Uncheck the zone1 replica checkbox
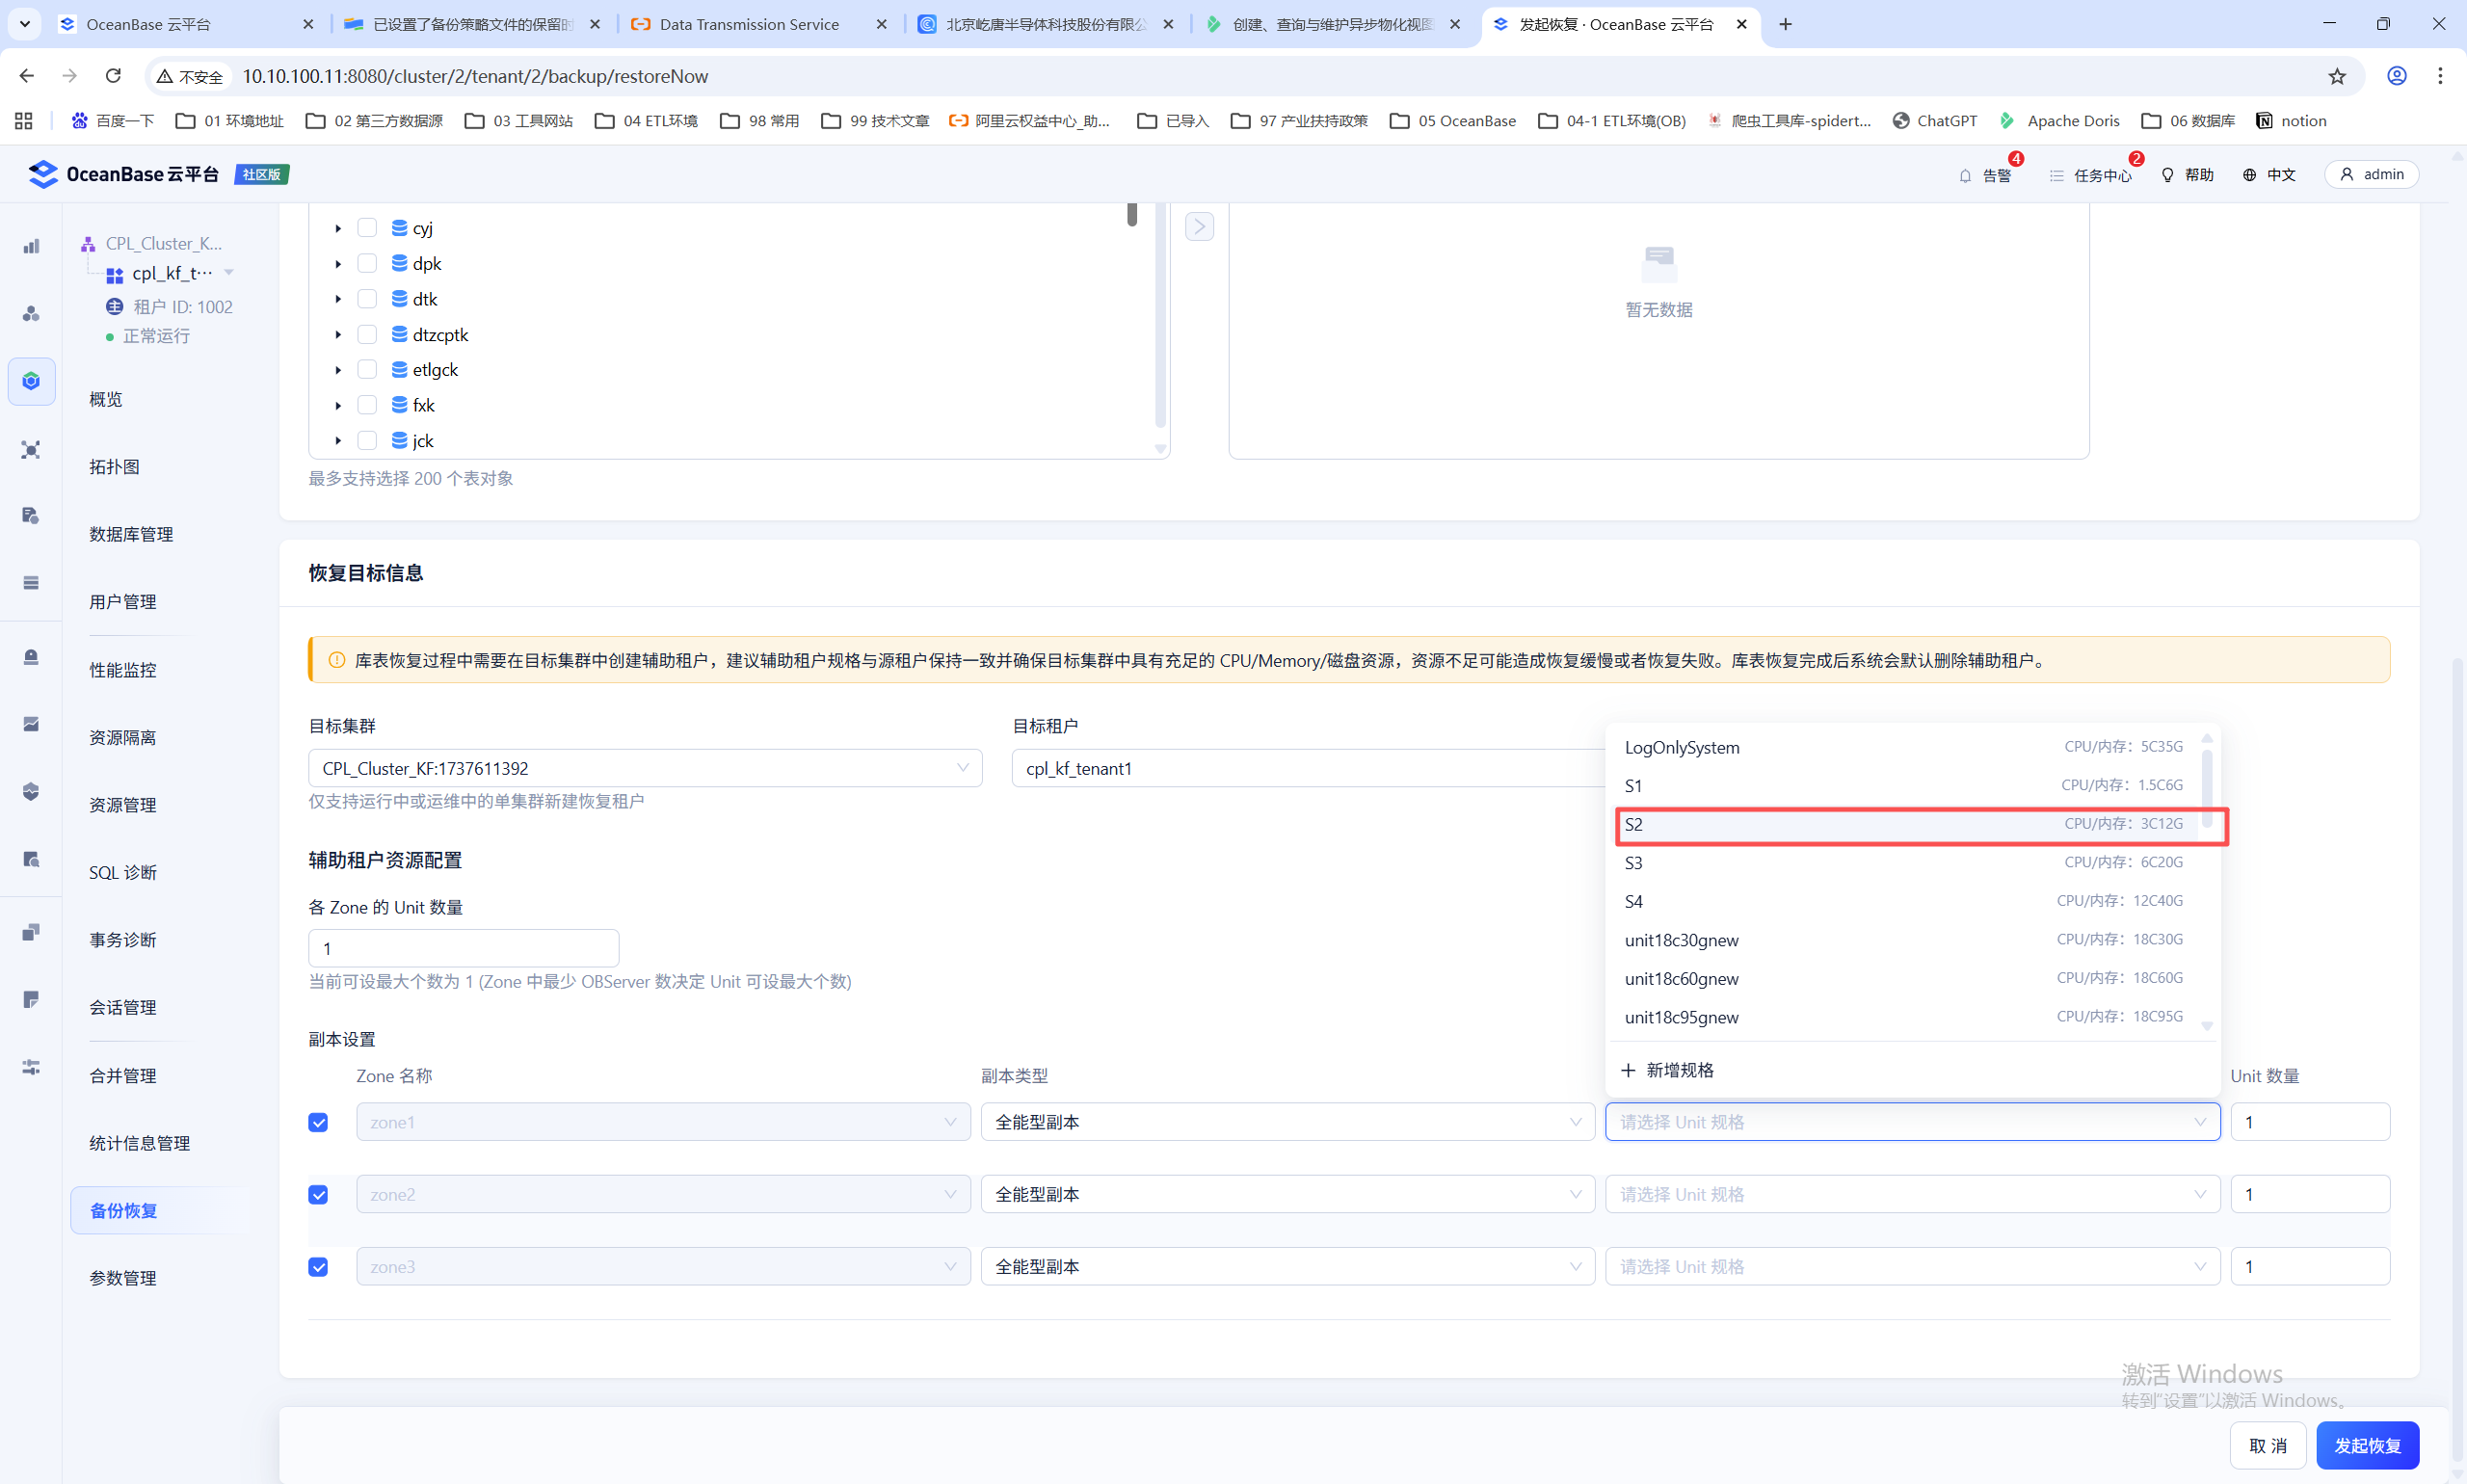This screenshot has height=1484, width=2467. point(318,1122)
